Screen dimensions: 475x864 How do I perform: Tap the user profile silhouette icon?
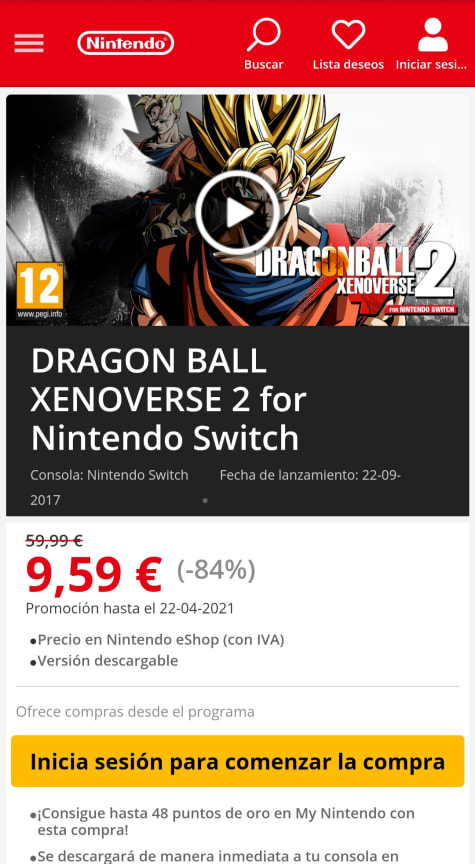433,35
